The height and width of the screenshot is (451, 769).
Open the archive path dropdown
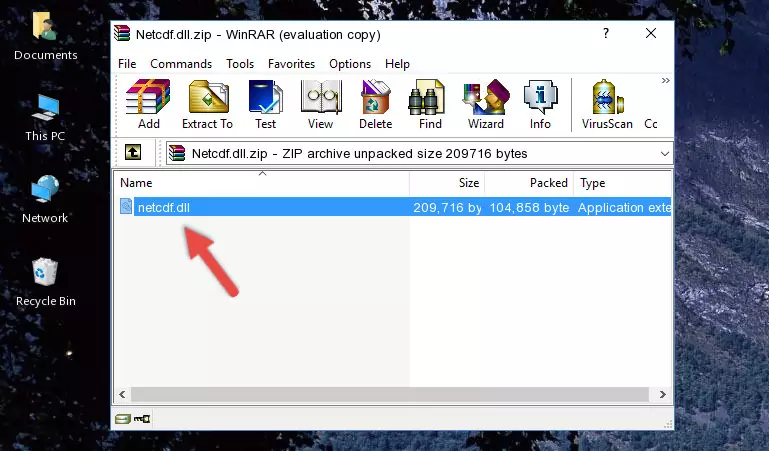(665, 153)
